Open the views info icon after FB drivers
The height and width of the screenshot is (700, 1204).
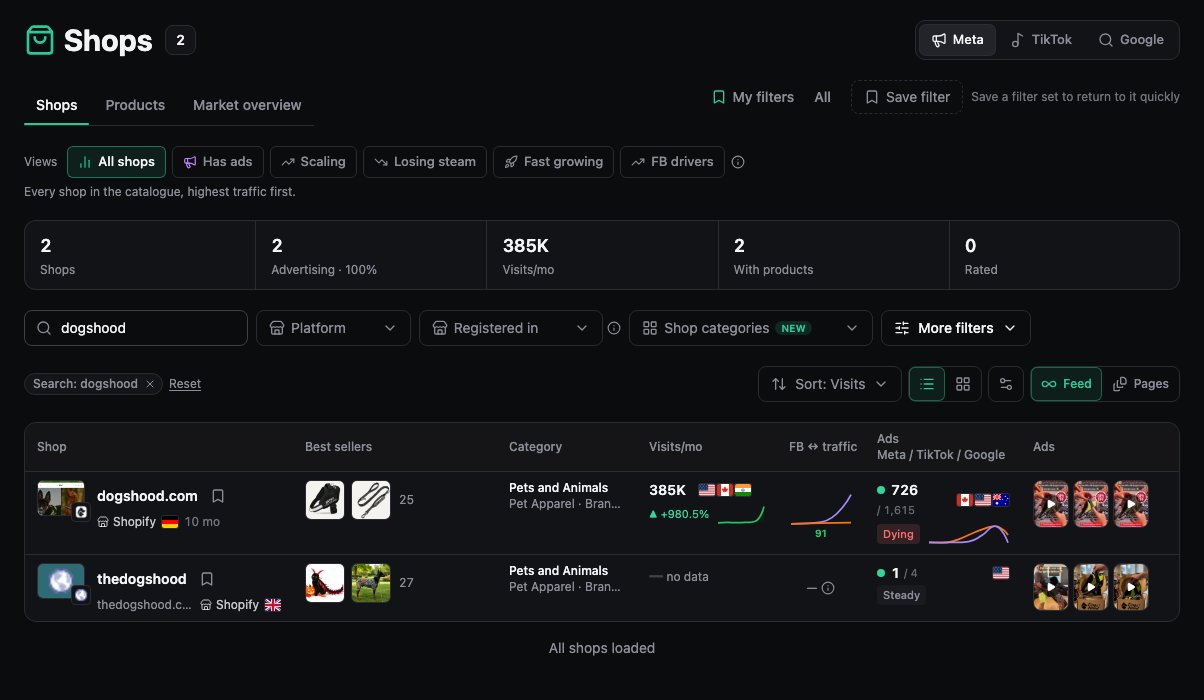tap(738, 162)
